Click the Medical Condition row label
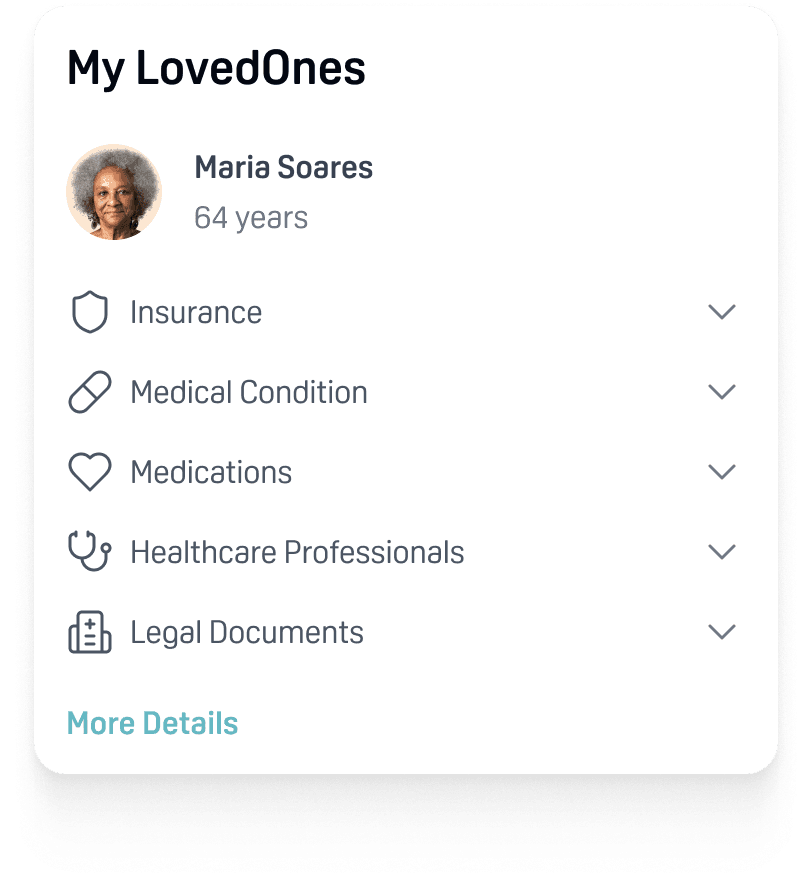Viewport: 812px width, 892px height. pos(247,391)
